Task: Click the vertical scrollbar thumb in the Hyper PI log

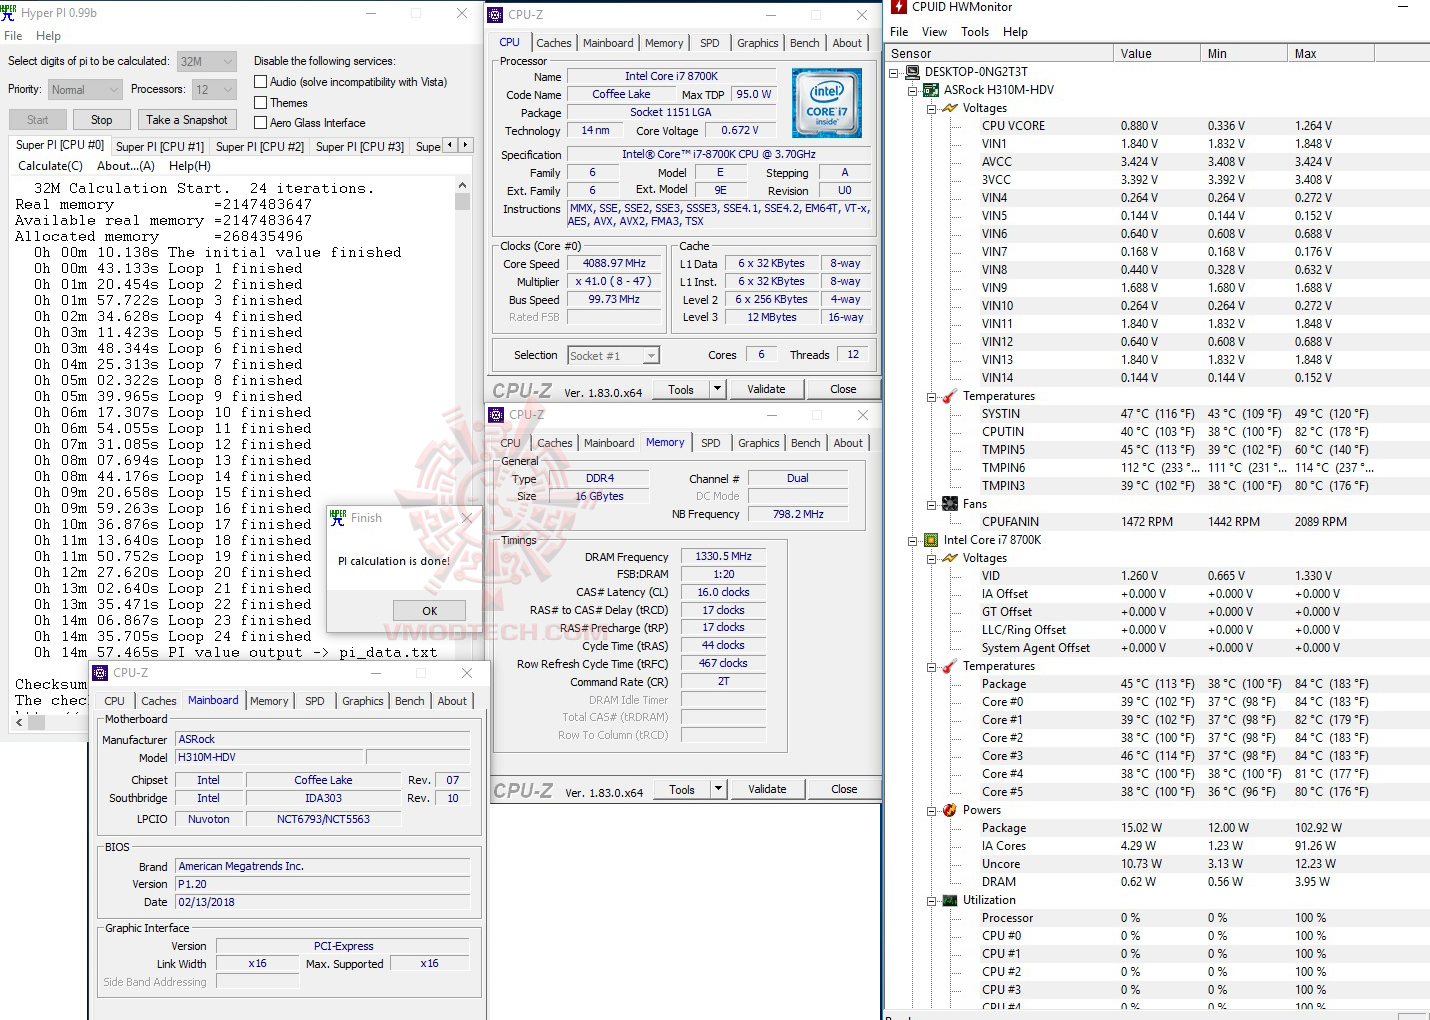Action: [462, 201]
